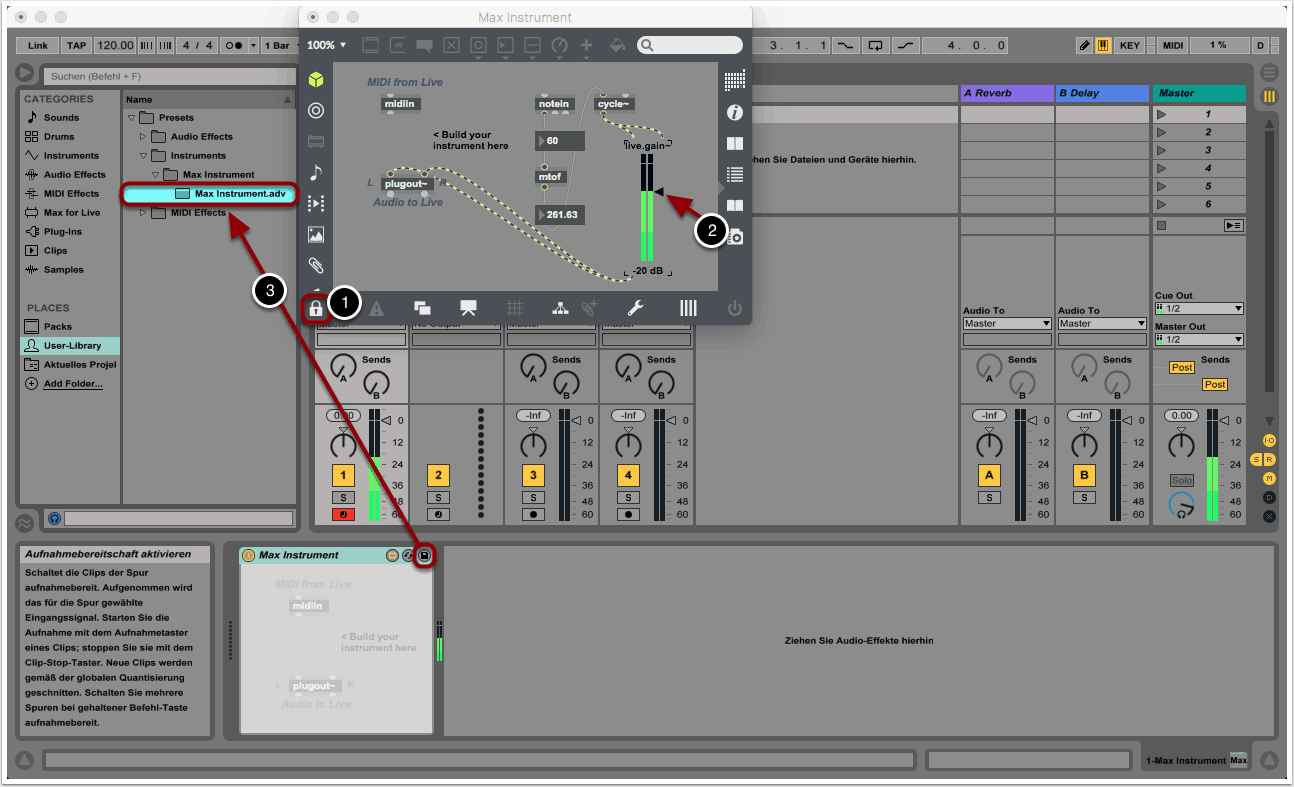The image size is (1294, 787).
Task: Open the Max zoom 100% dropdown
Action: pyautogui.click(x=326, y=45)
